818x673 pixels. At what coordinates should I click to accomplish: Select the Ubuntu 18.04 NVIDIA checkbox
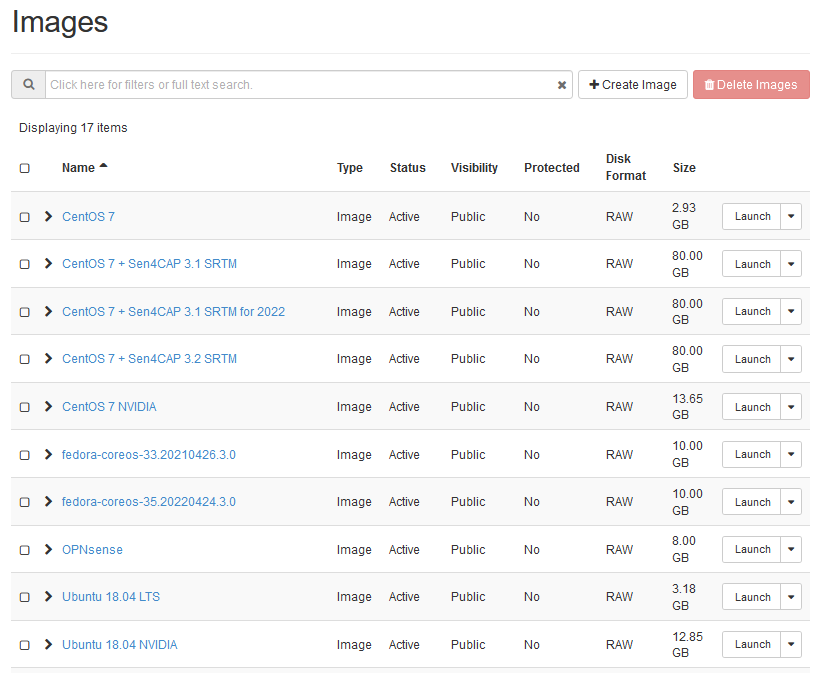coord(25,645)
